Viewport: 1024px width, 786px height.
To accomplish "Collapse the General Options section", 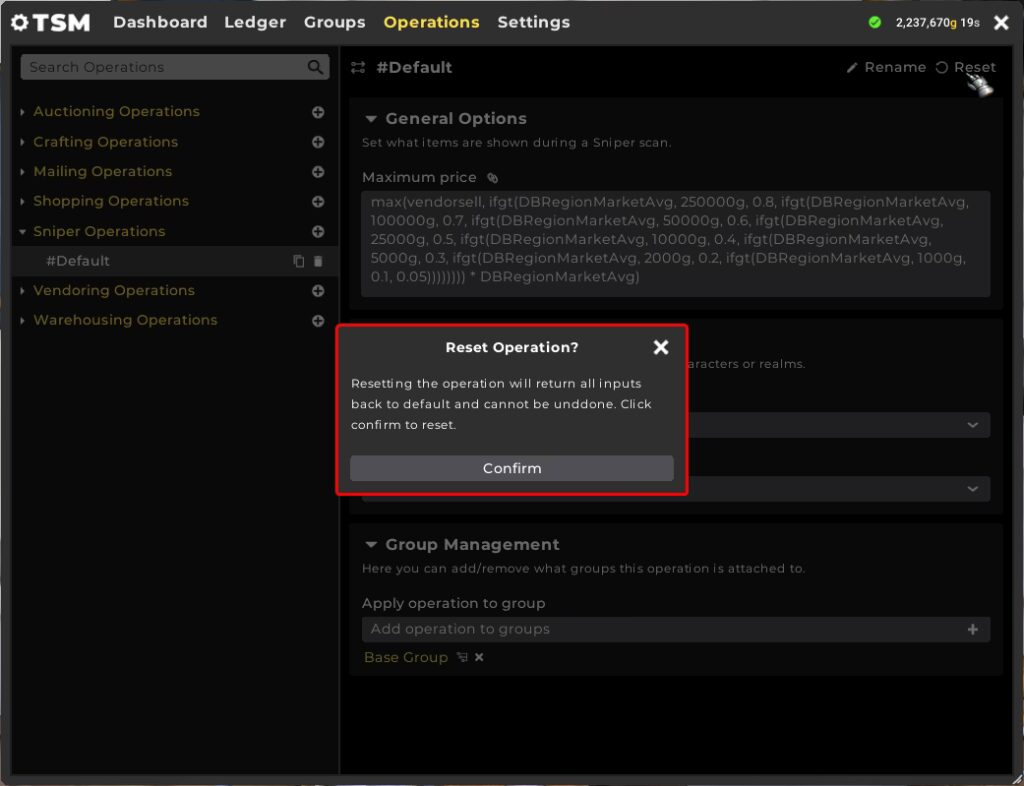I will [371, 118].
